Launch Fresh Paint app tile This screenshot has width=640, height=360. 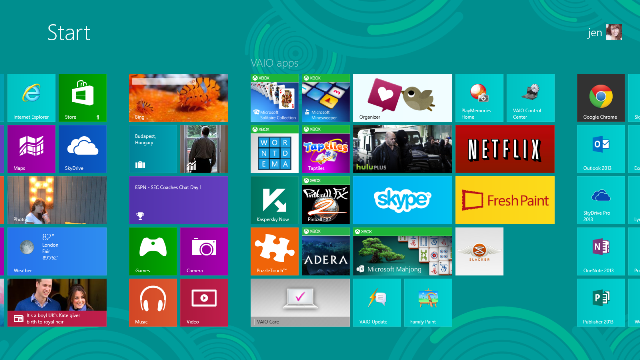pos(505,200)
